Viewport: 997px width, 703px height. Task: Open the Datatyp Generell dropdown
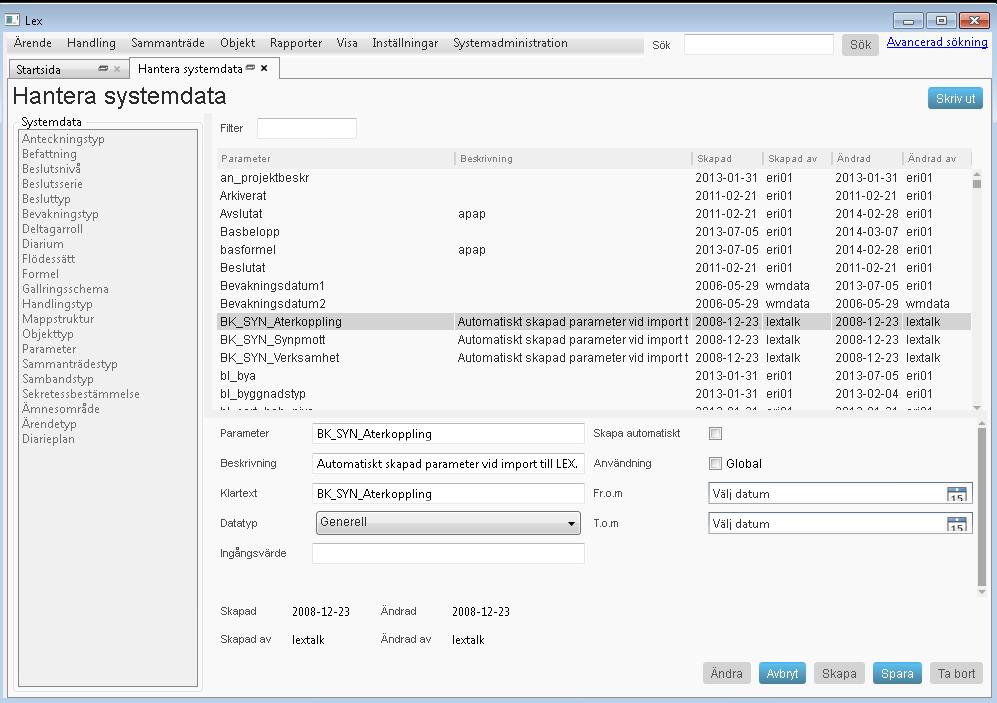(x=448, y=523)
